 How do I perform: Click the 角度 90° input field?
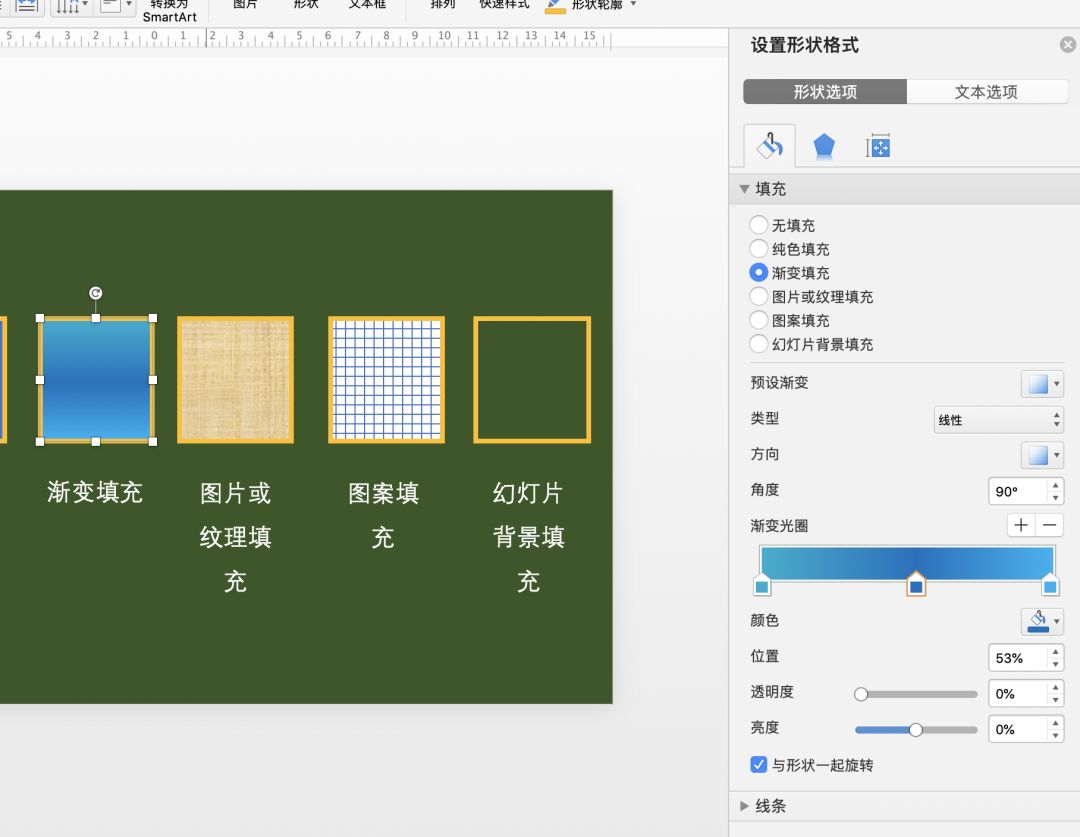(1017, 491)
